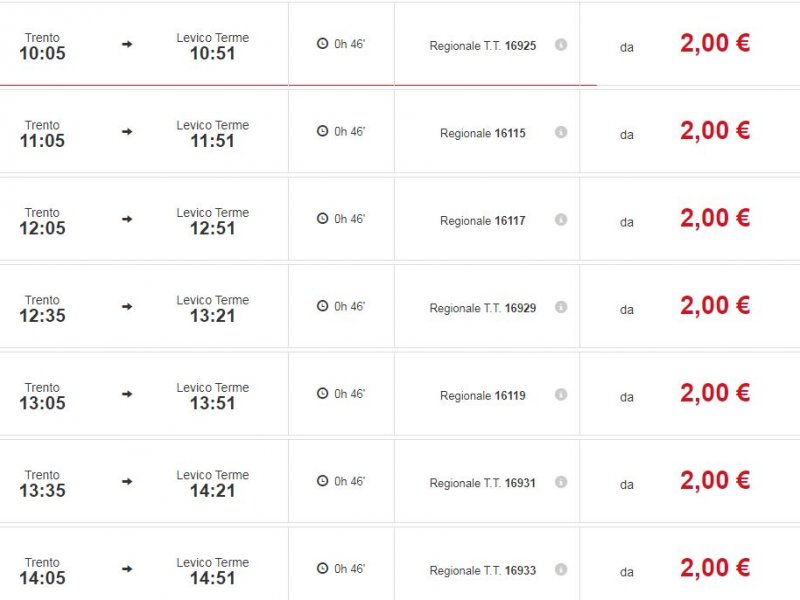
Task: Open info icon for Regionale T.T. 16933
Action: point(561,569)
